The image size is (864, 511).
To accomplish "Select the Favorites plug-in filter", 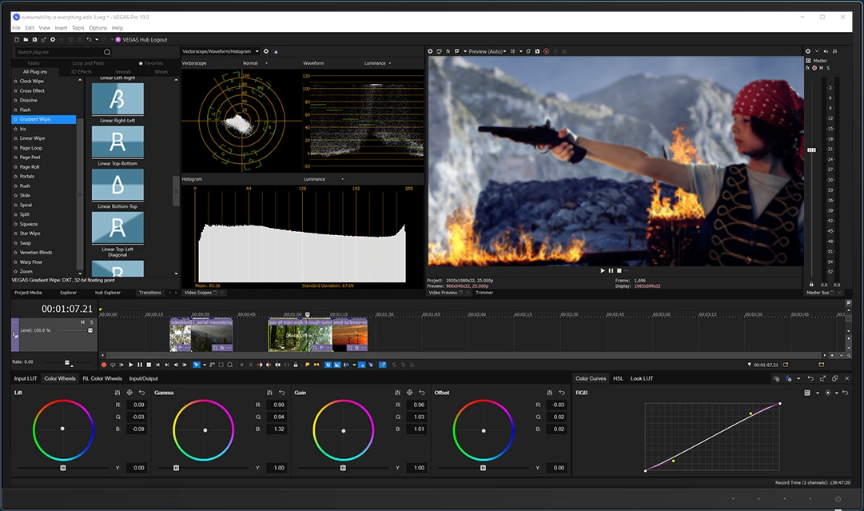I will point(151,63).
